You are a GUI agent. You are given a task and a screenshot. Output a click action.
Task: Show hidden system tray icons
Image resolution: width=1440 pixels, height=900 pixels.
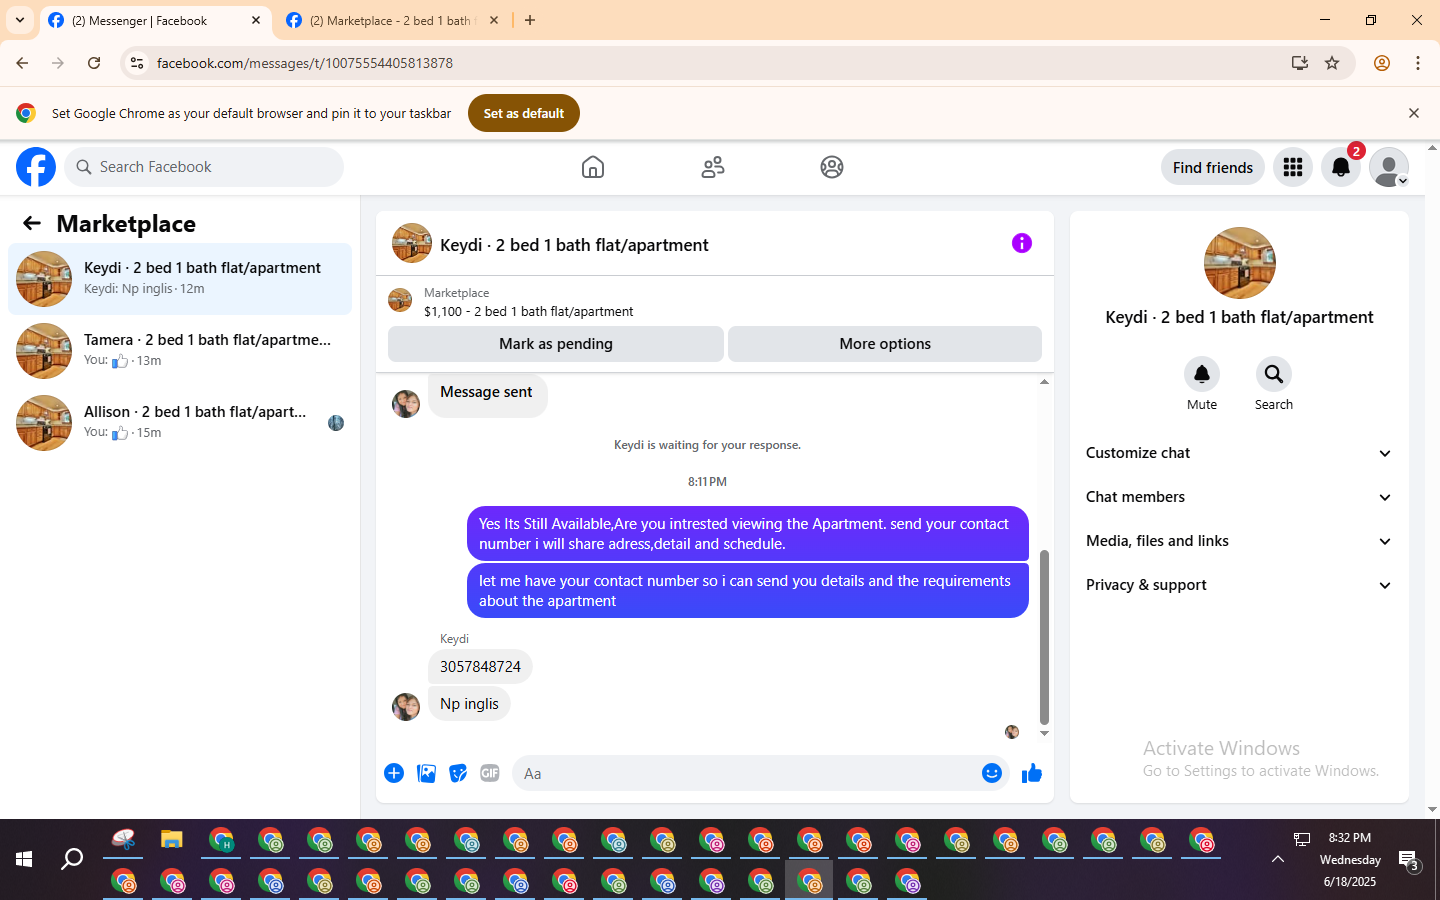pyautogui.click(x=1278, y=859)
